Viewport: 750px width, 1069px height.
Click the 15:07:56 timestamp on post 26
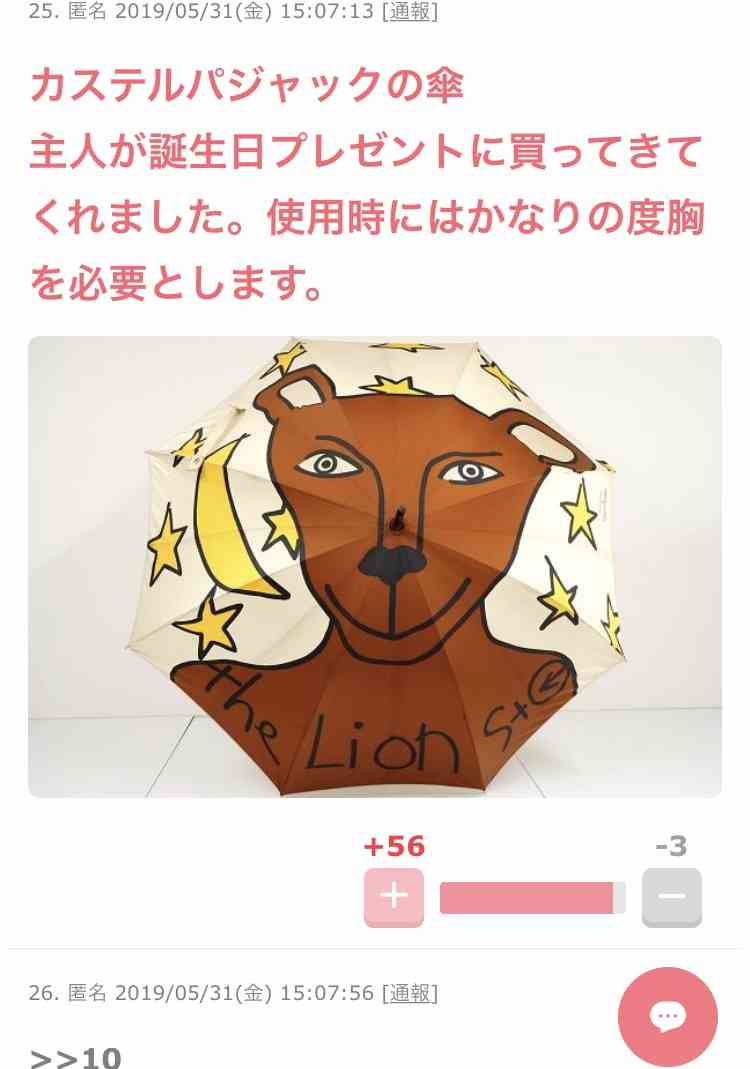[327, 993]
